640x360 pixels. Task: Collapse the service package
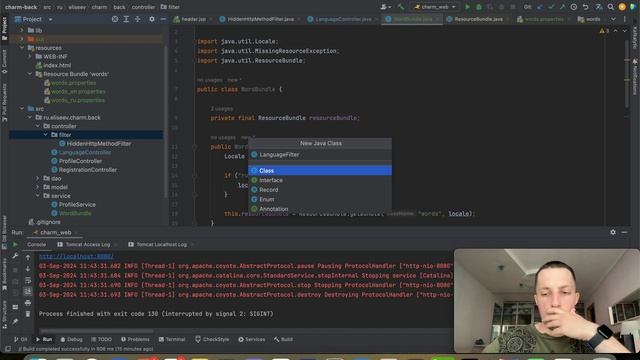point(38,196)
